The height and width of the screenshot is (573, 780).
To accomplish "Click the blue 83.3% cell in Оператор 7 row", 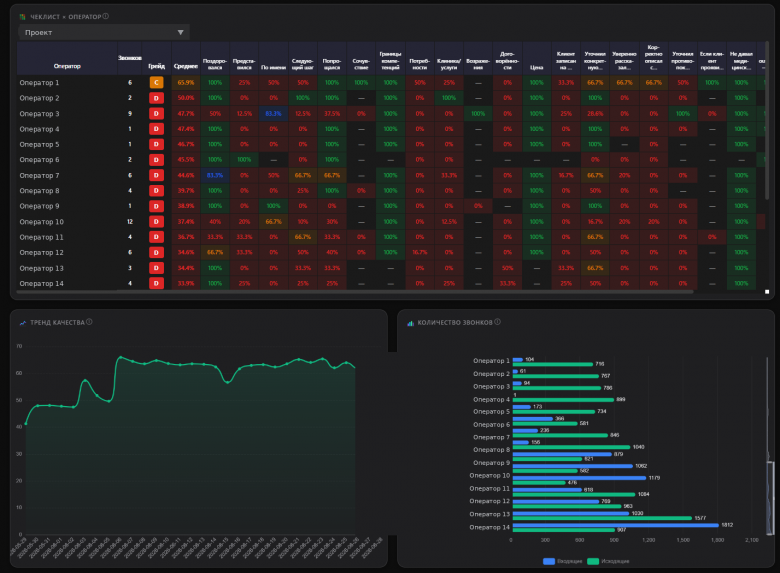I will [215, 175].
